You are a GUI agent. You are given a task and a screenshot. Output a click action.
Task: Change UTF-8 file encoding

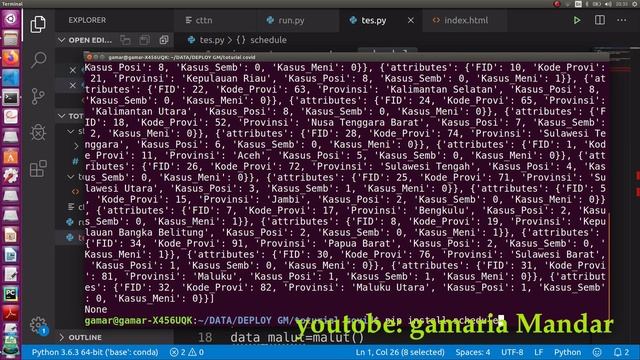click(512, 352)
